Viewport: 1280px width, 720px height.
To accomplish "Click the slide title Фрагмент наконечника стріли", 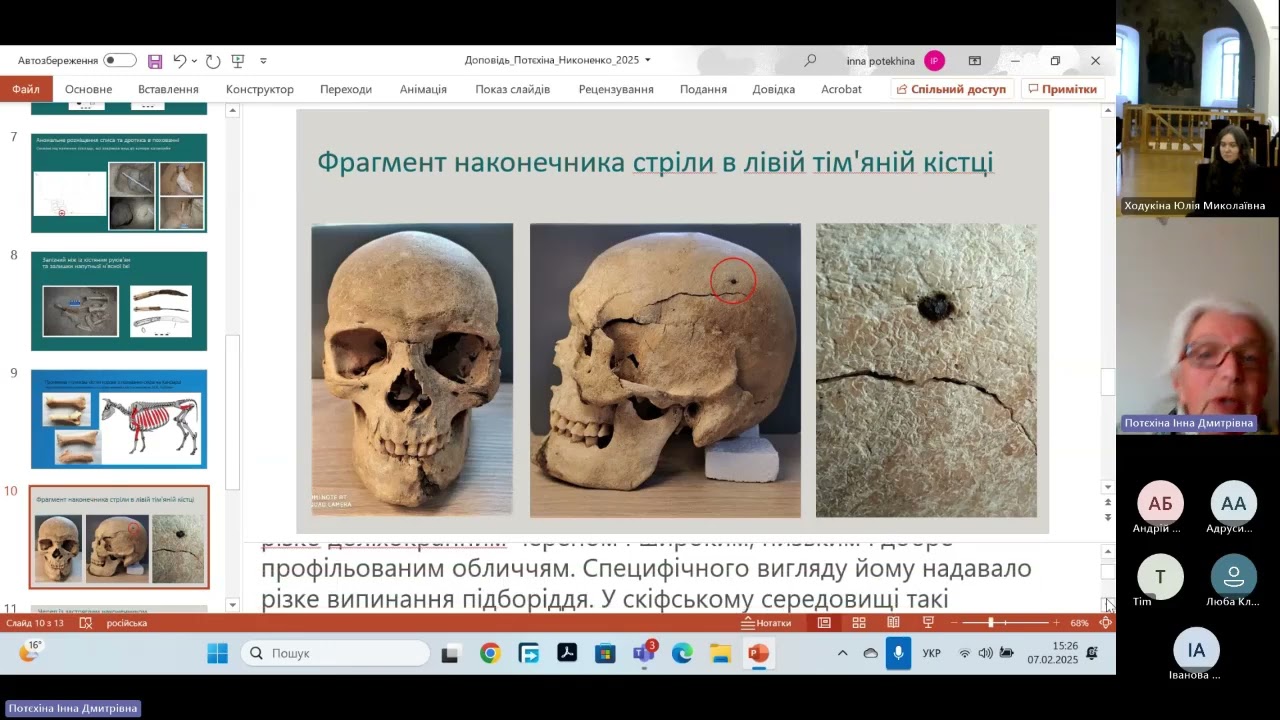I will (655, 162).
